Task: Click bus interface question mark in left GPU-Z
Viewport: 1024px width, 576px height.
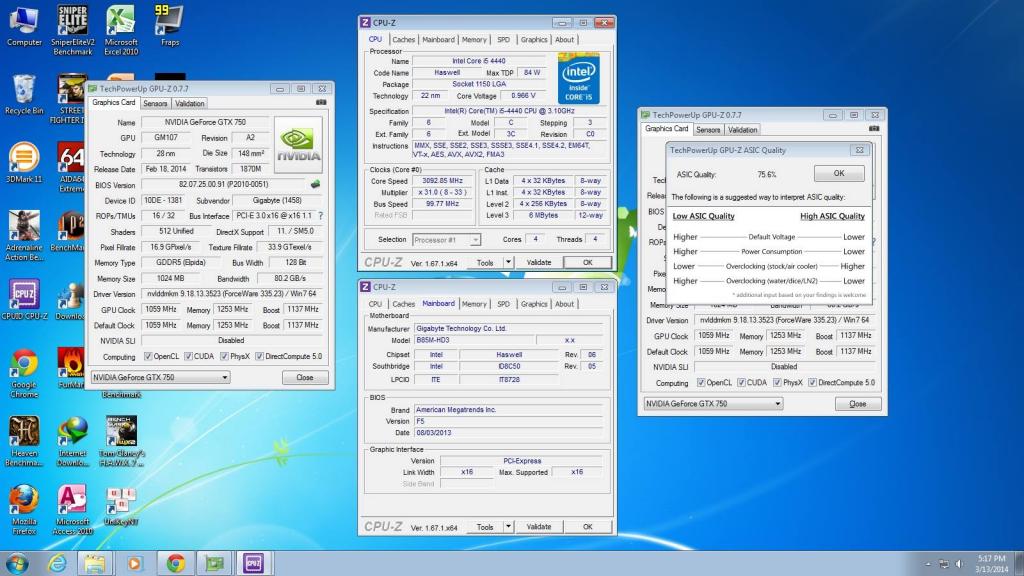Action: pyautogui.click(x=320, y=216)
